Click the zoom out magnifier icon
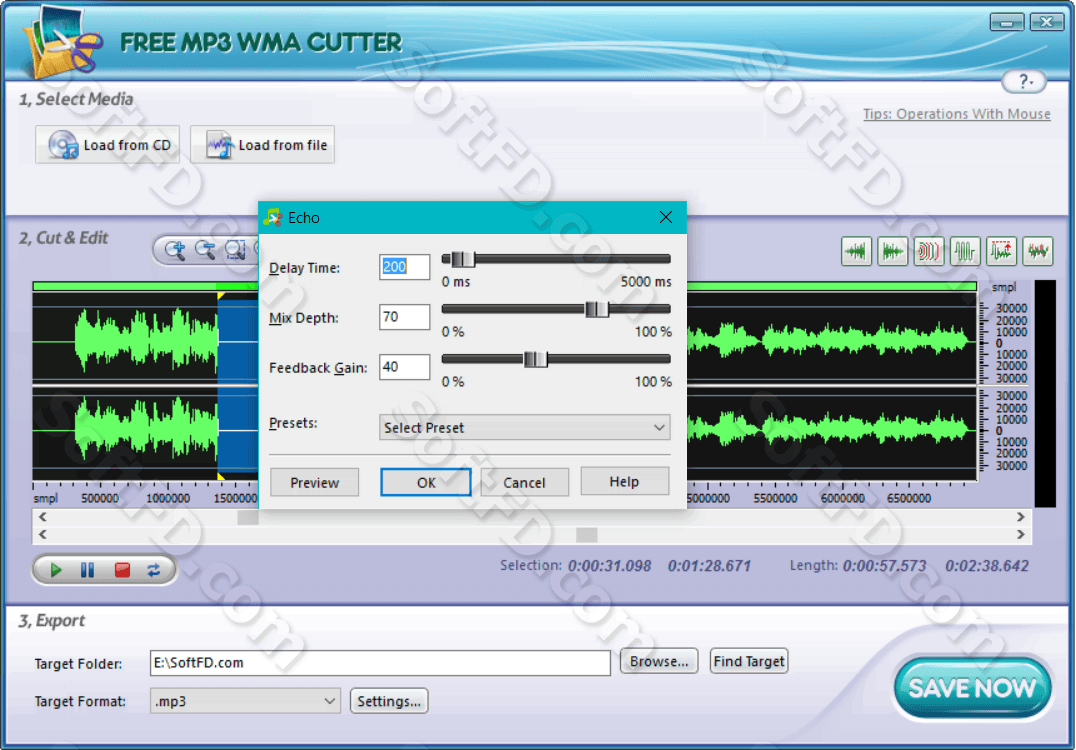The width and height of the screenshot is (1076, 750). point(205,250)
